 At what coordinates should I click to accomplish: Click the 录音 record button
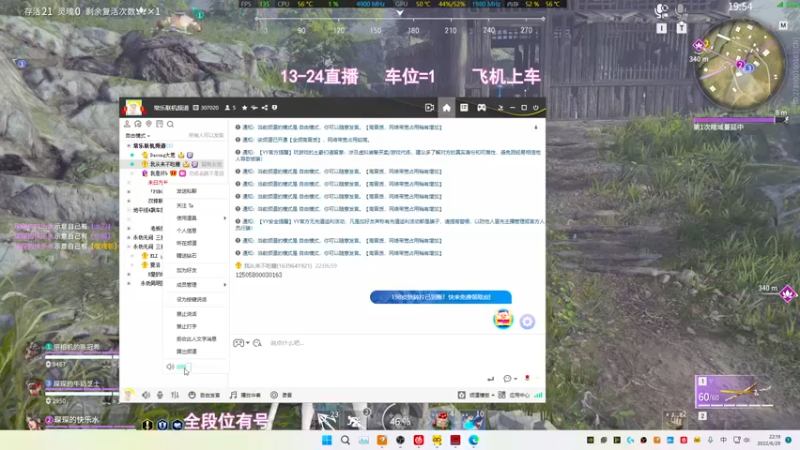pos(281,395)
